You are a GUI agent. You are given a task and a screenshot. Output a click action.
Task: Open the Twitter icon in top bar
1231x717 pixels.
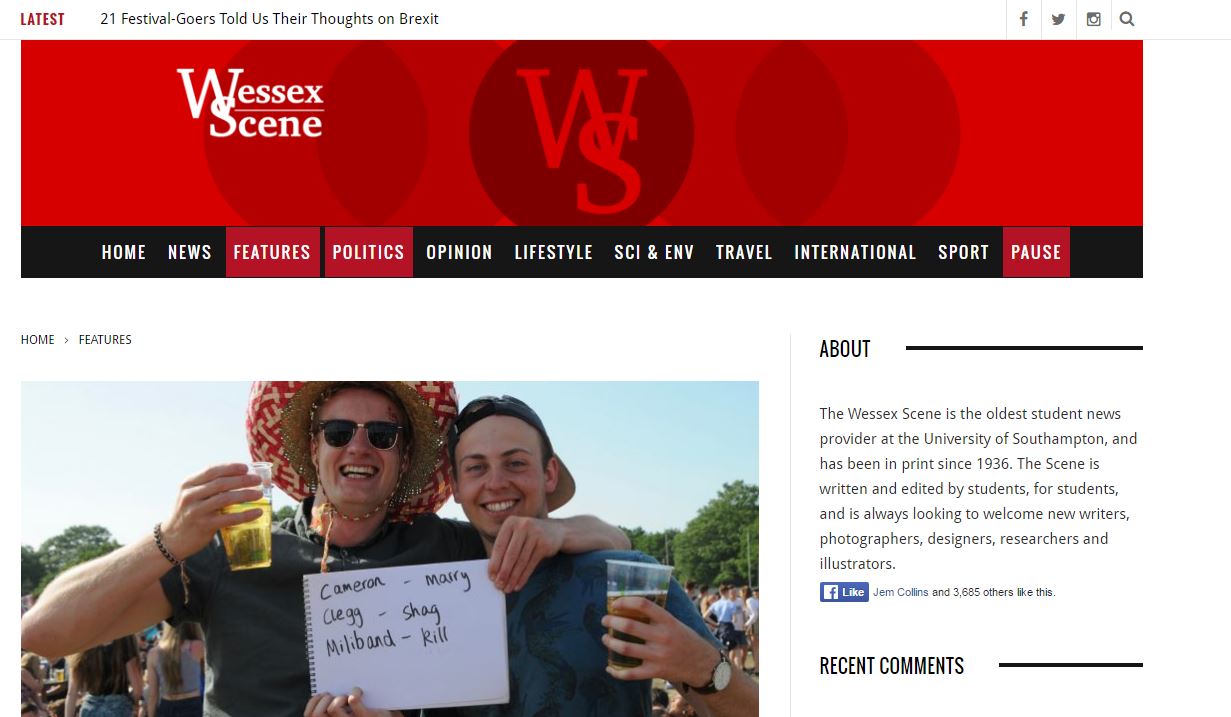coord(1058,19)
